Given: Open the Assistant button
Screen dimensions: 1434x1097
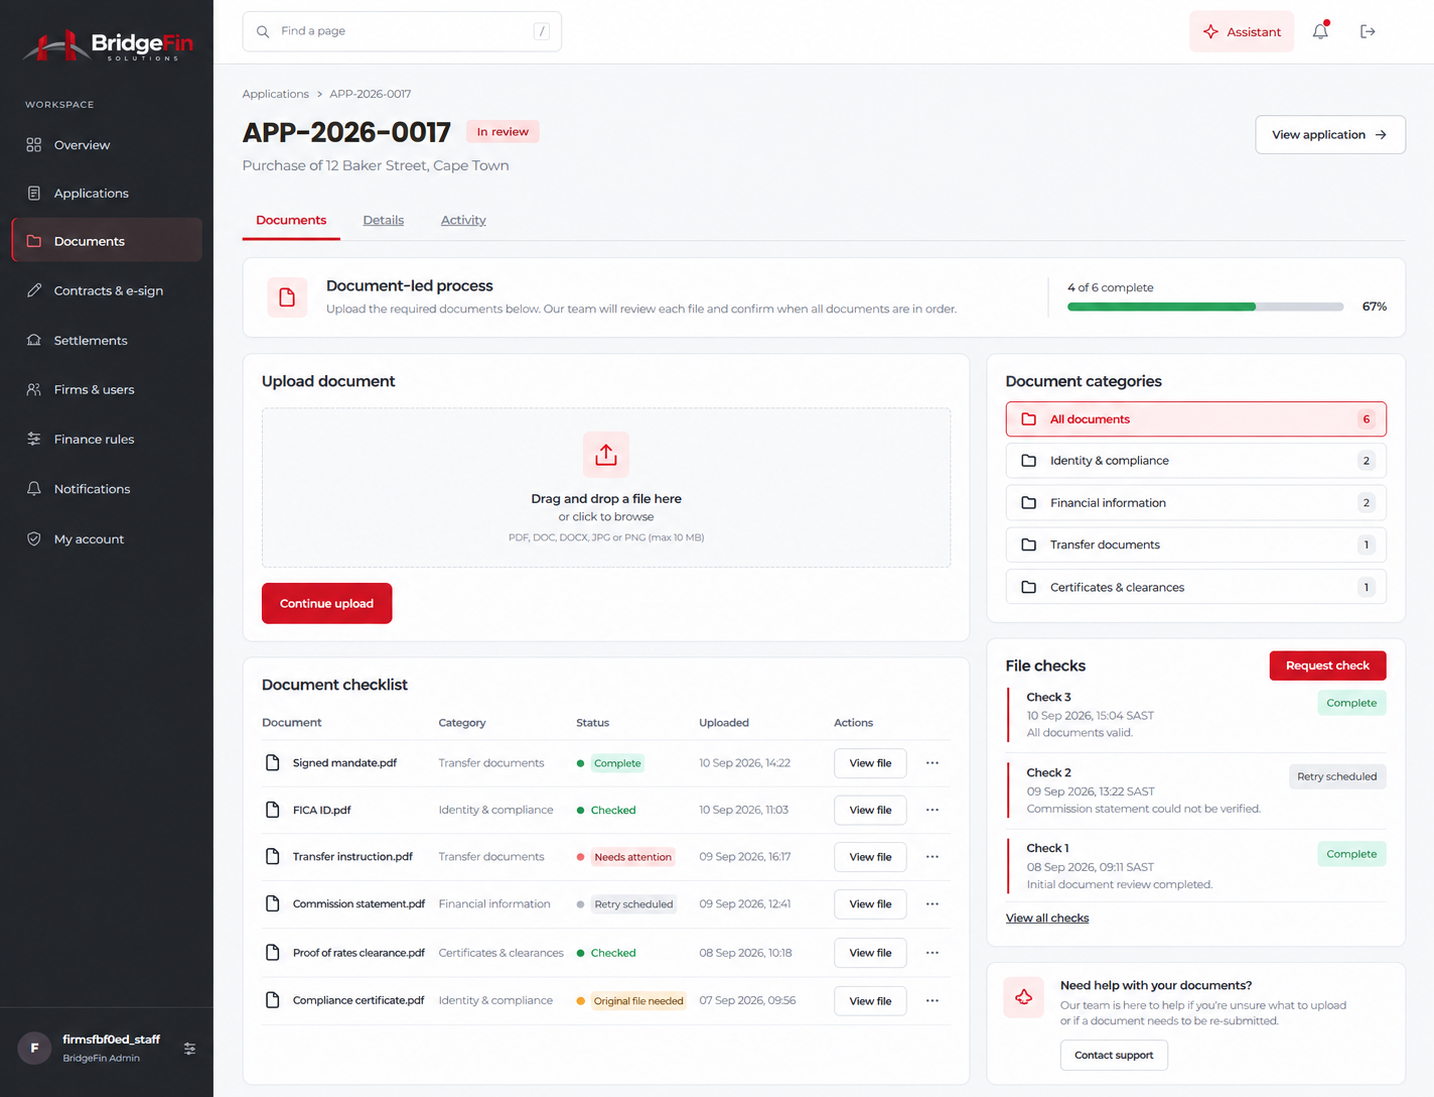Looking at the screenshot, I should pos(1241,32).
